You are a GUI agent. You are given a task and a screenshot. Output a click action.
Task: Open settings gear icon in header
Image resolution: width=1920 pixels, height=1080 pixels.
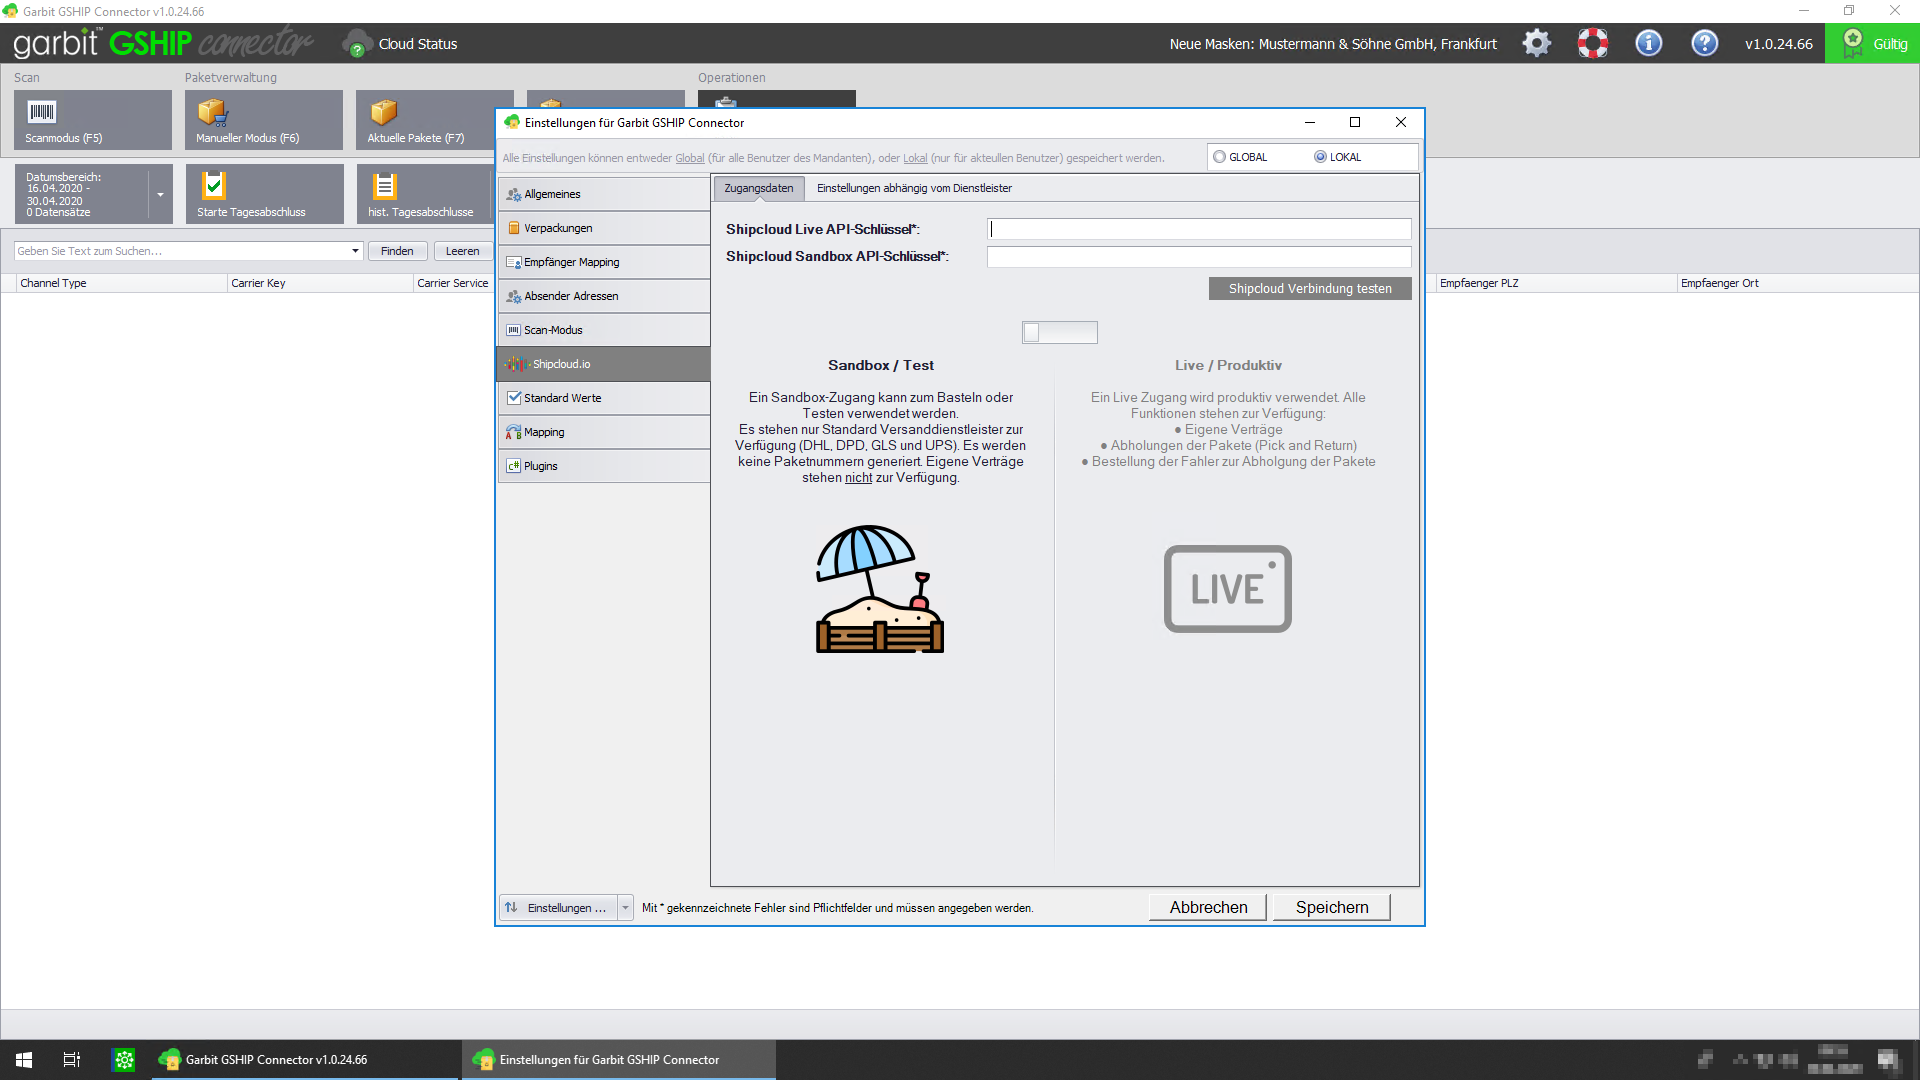pyautogui.click(x=1537, y=43)
